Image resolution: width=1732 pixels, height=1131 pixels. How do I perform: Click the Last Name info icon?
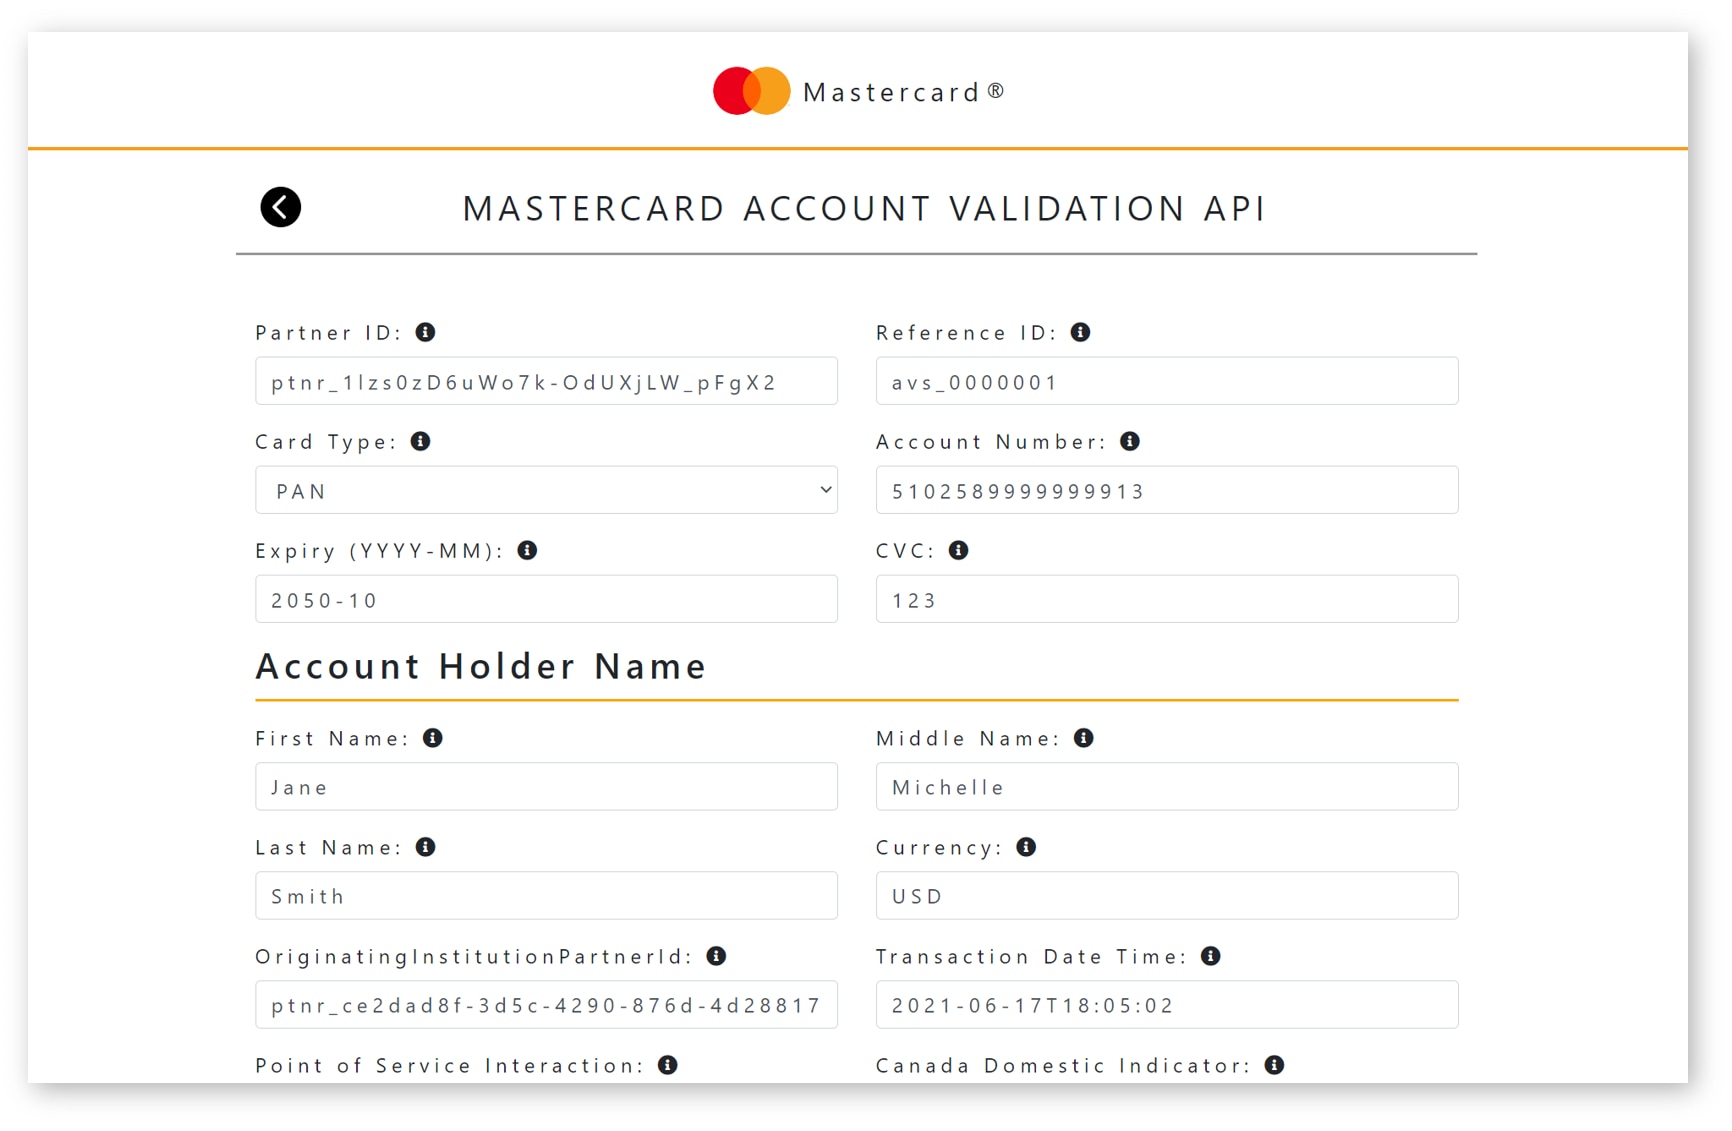426,847
